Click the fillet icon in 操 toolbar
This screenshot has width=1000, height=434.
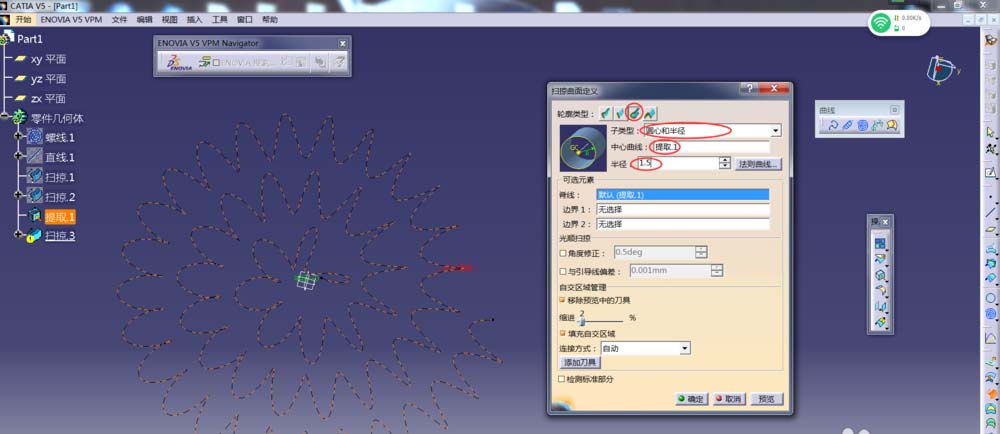[x=880, y=291]
